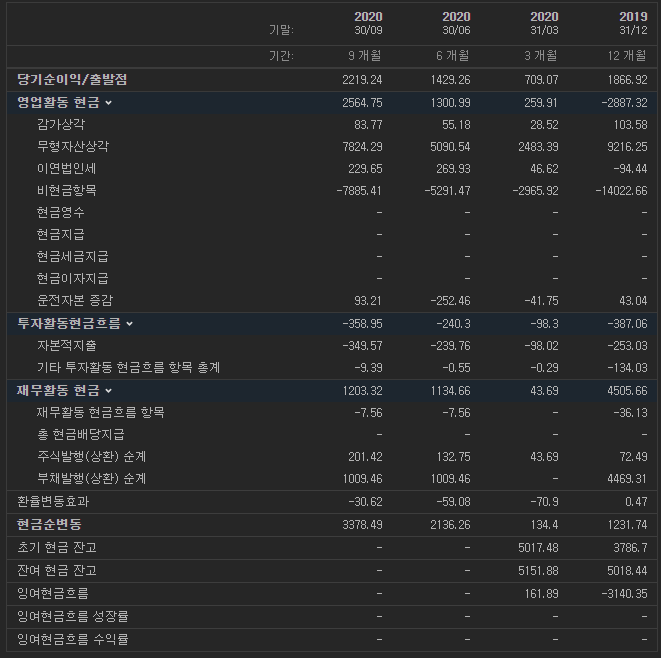Viewport: 661px width, 658px height.
Task: Click the 3 개월 period cell
Action: coord(541,56)
